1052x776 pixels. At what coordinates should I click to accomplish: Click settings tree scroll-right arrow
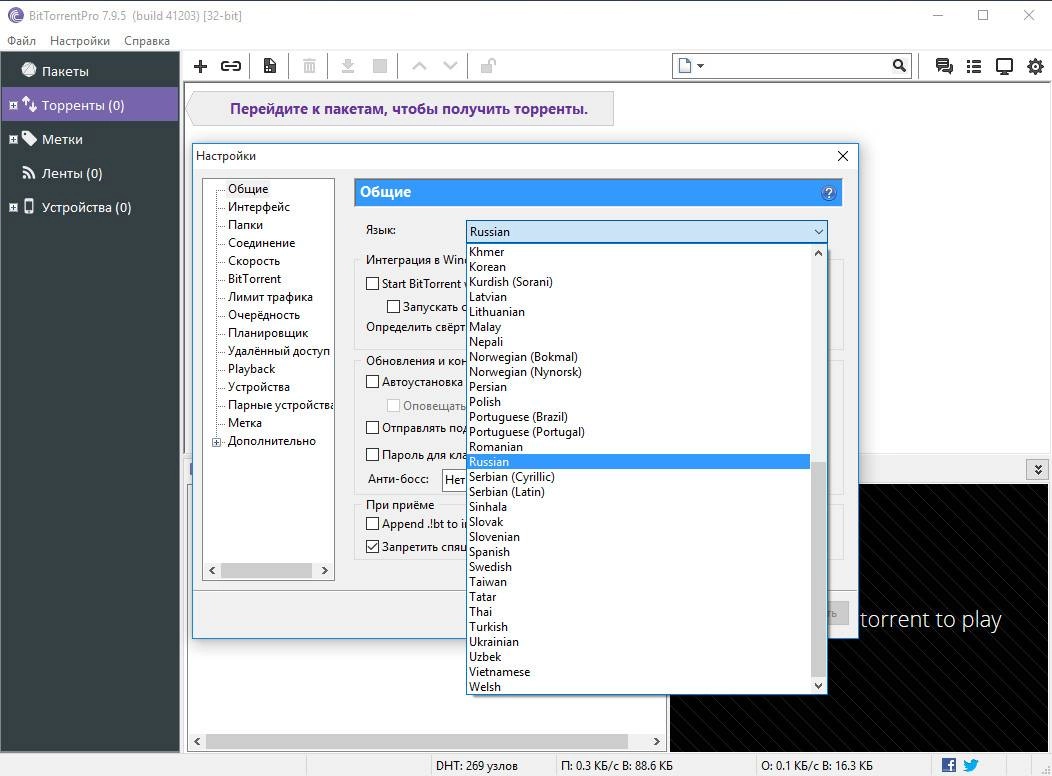point(325,570)
